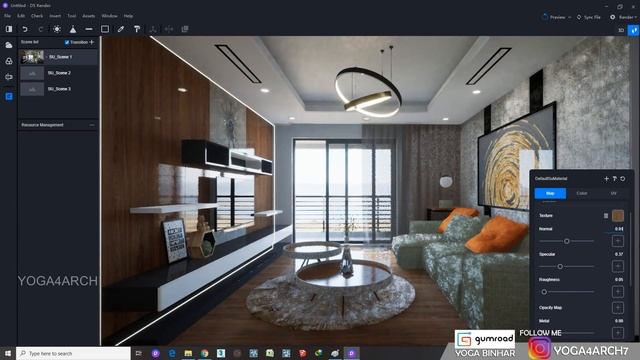Toggle the sidebar panel layout icon

9,29
